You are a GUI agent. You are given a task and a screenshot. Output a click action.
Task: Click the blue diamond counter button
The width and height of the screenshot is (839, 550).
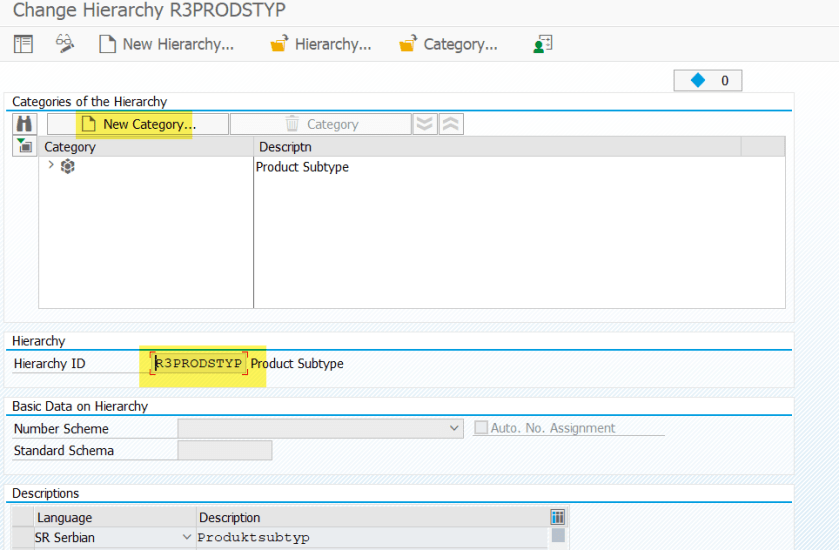(x=707, y=81)
